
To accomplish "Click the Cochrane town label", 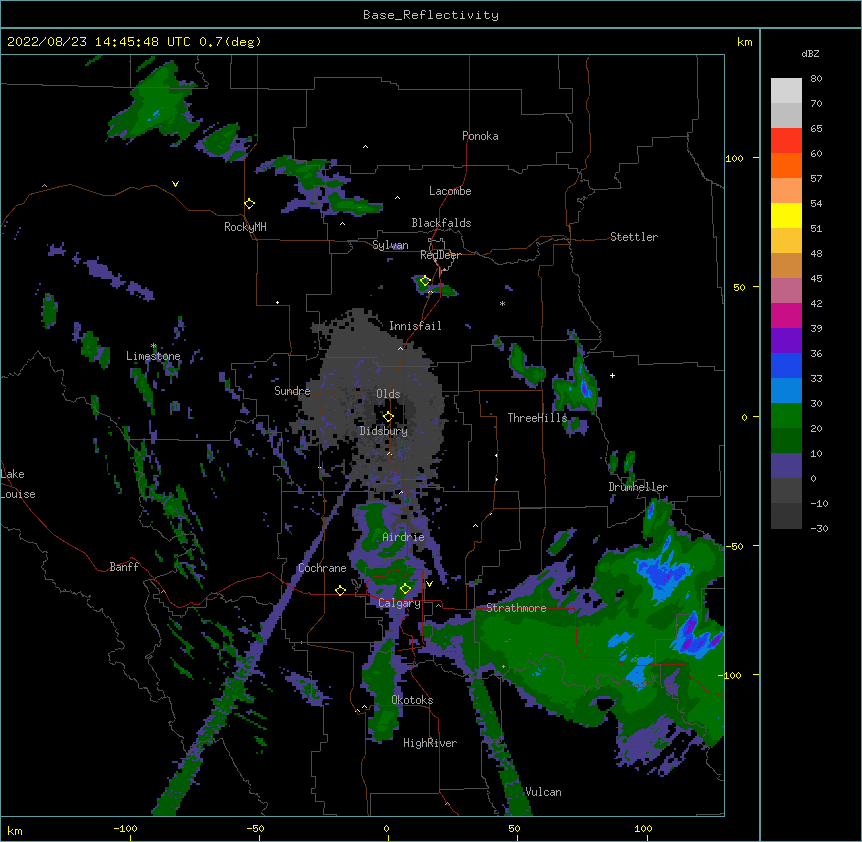I will coord(322,568).
